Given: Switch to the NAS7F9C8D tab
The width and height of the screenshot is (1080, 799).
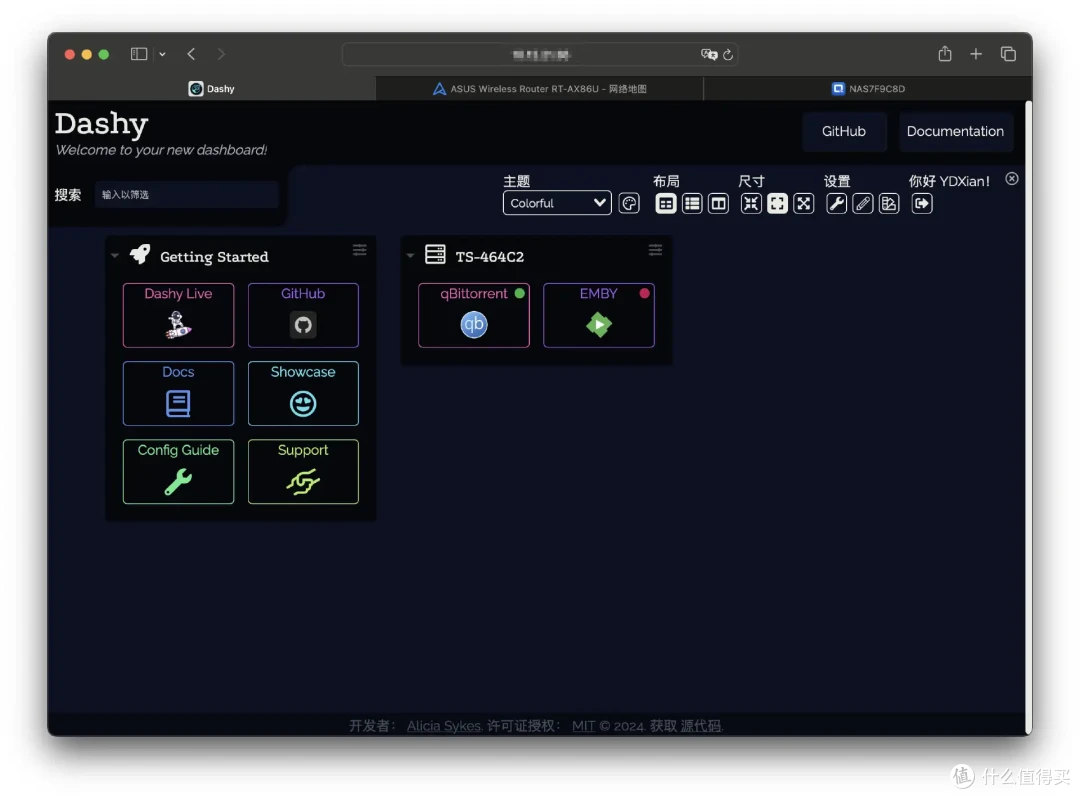Looking at the screenshot, I should tap(868, 89).
